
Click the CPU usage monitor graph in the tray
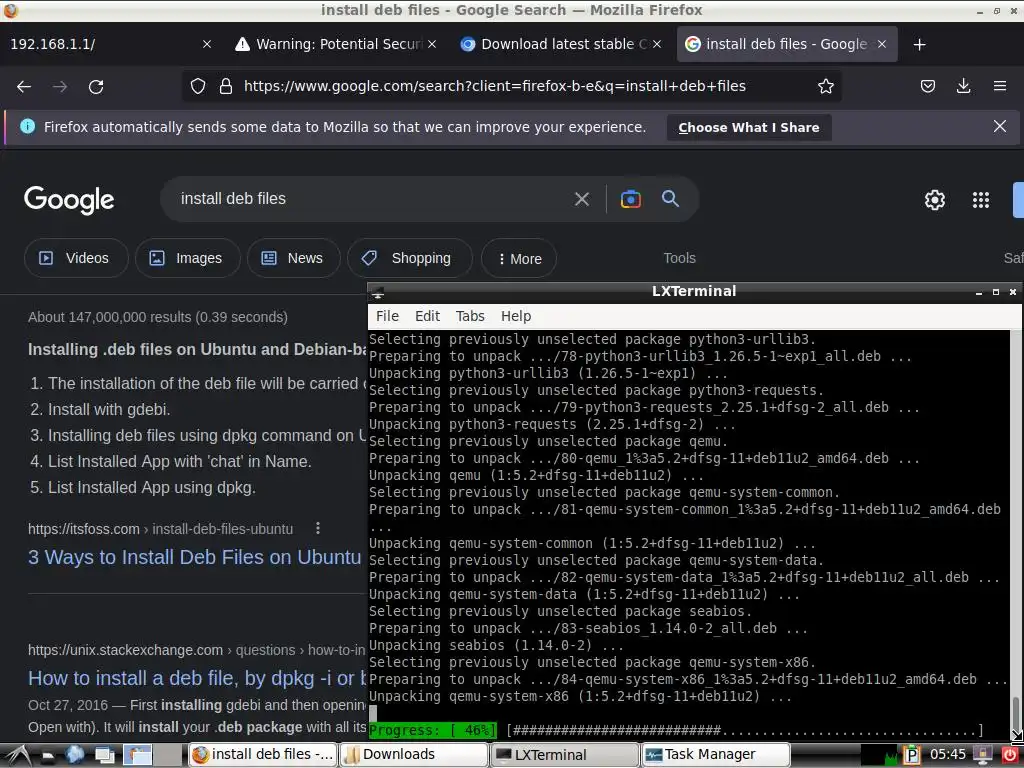tap(879, 755)
